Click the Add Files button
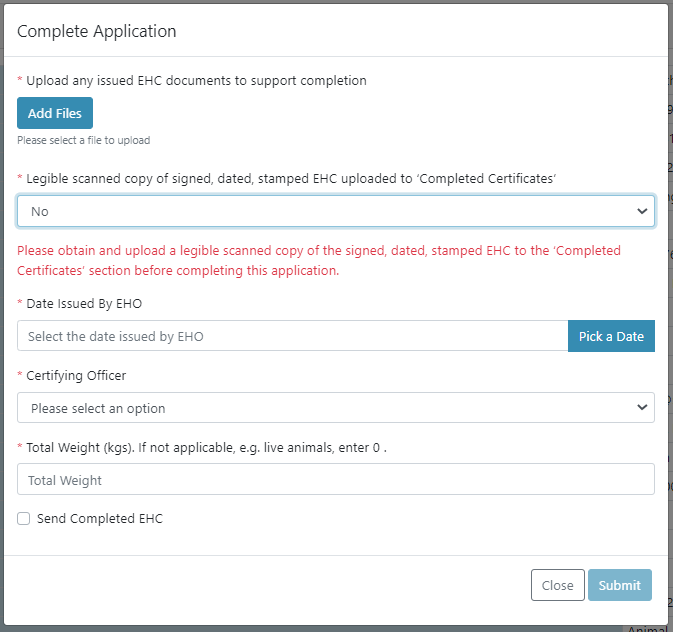Image resolution: width=673 pixels, height=632 pixels. (55, 113)
